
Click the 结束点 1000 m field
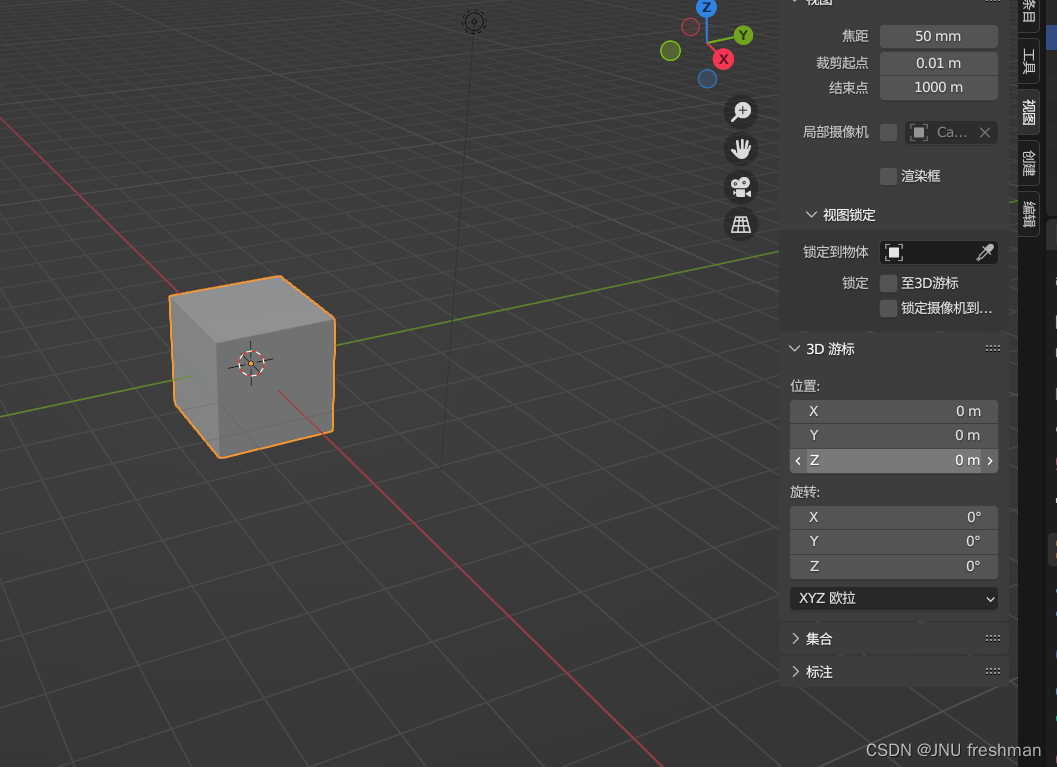[x=938, y=88]
